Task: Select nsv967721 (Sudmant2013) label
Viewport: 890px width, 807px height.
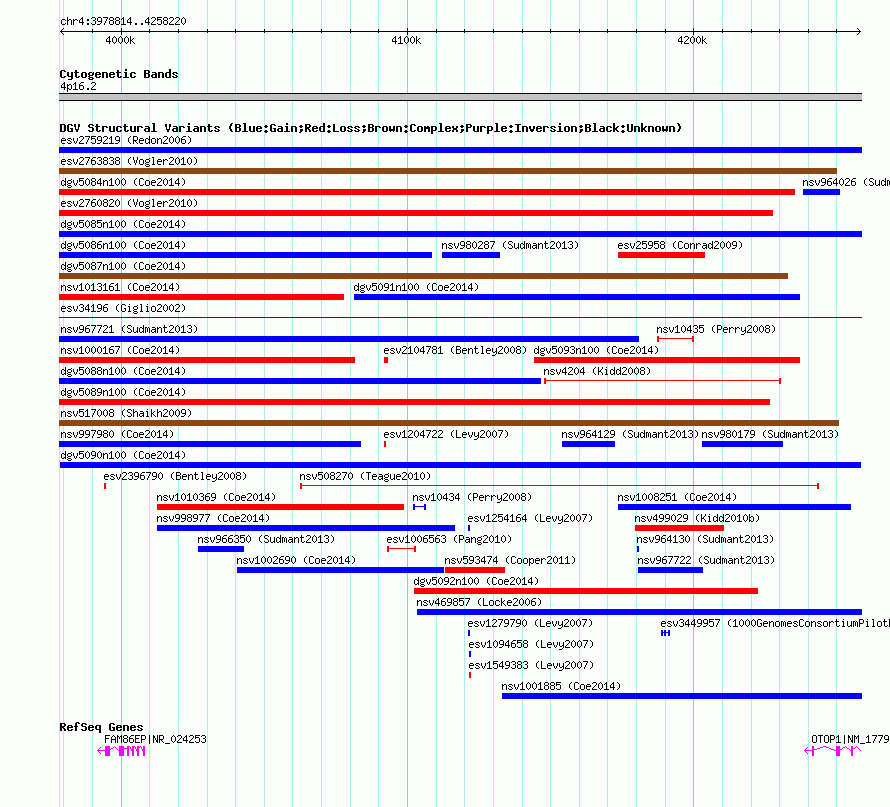Action: 129,329
